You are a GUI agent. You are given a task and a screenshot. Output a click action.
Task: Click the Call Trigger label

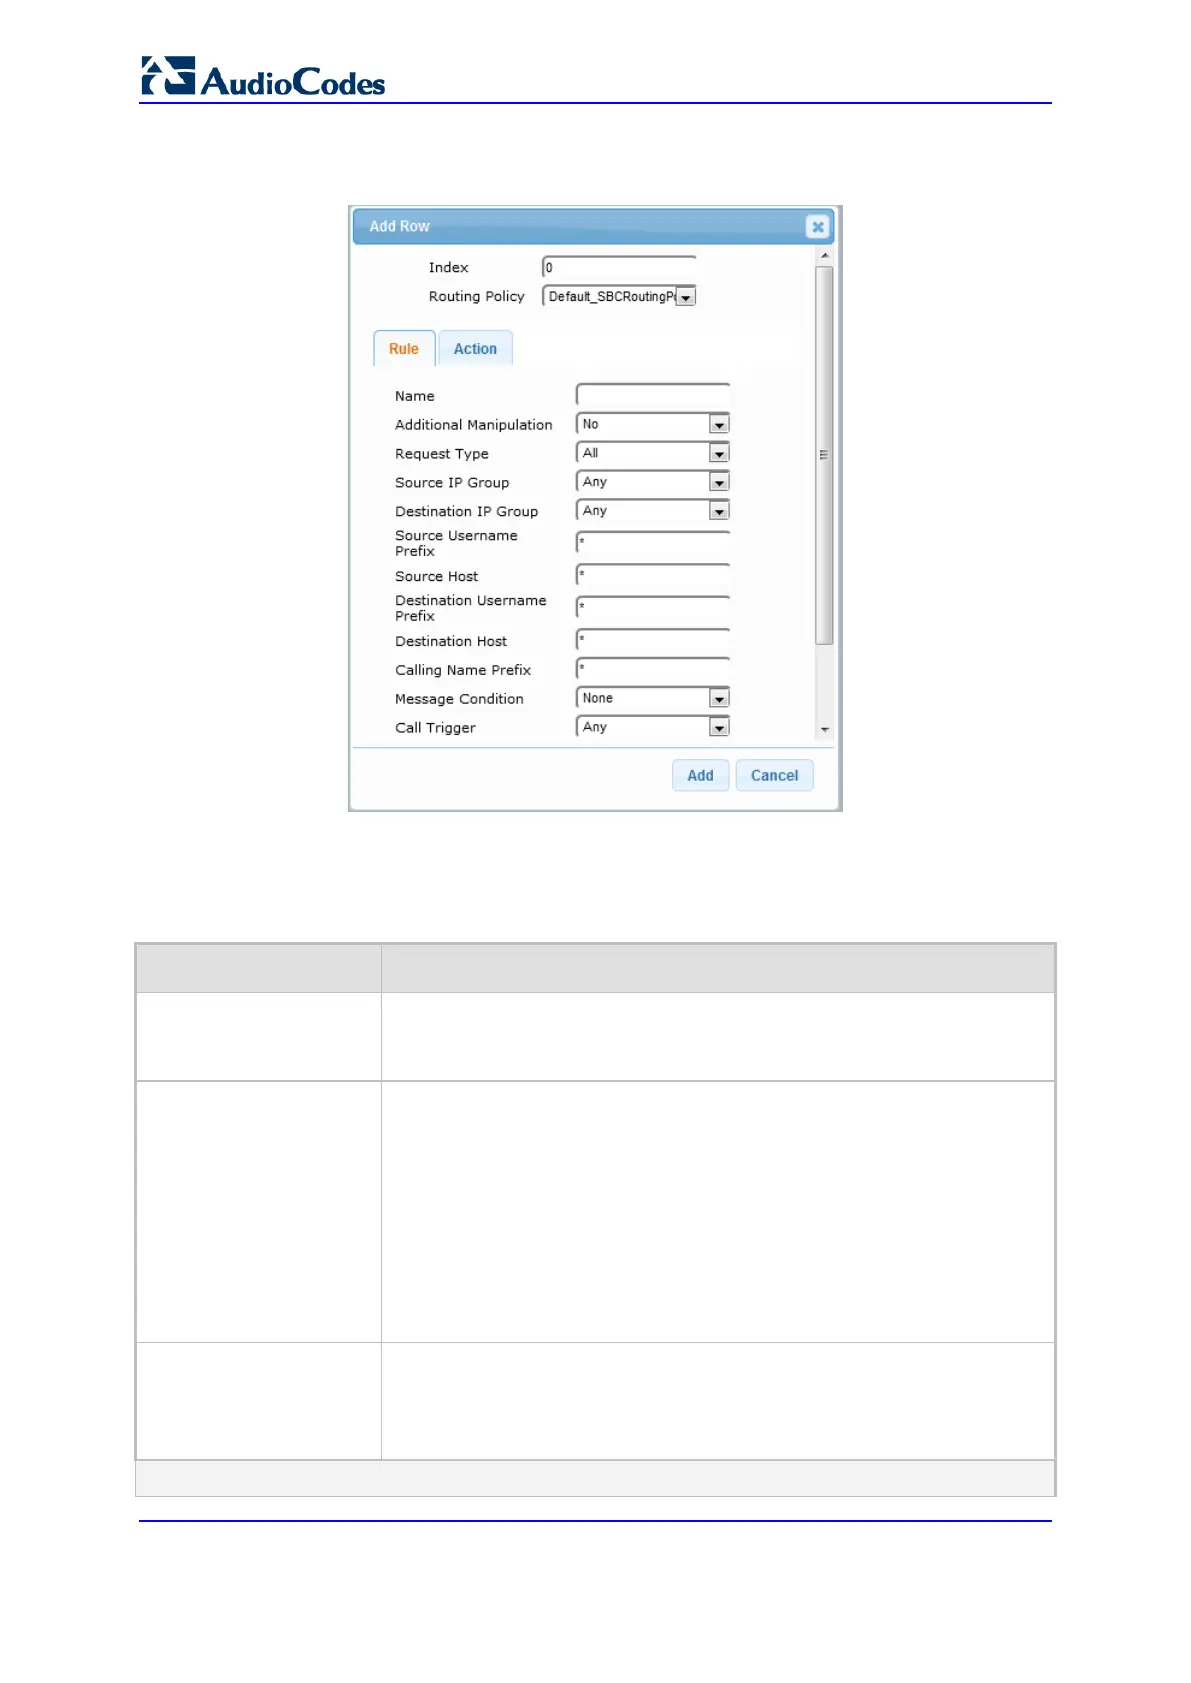pos(435,728)
